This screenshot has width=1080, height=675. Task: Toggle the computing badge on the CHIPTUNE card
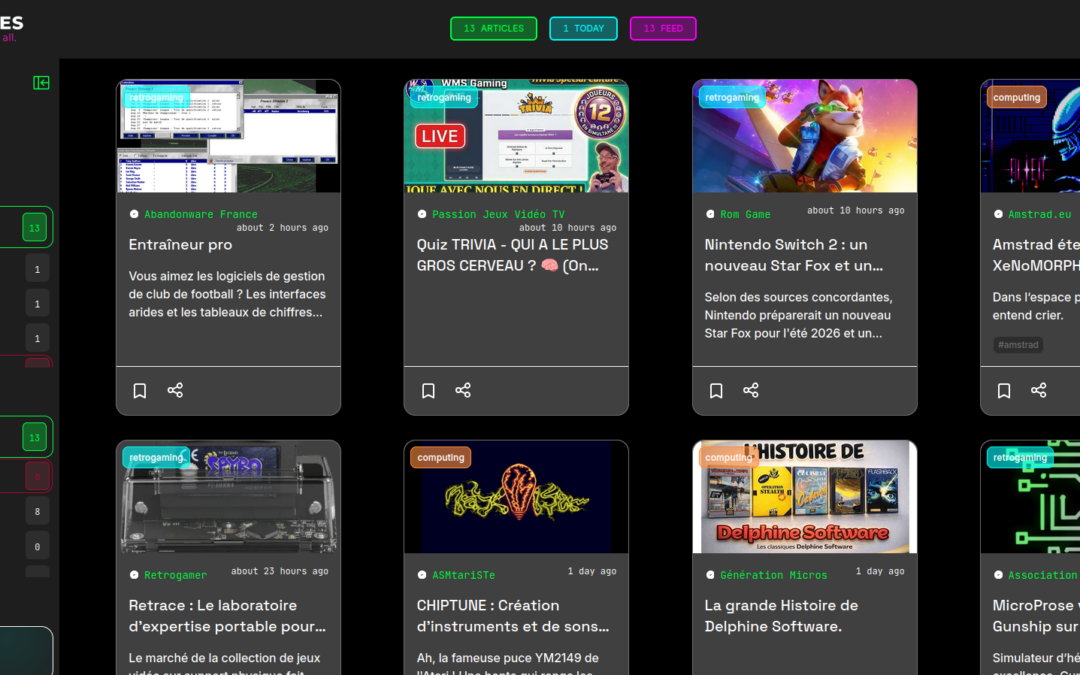pos(440,457)
